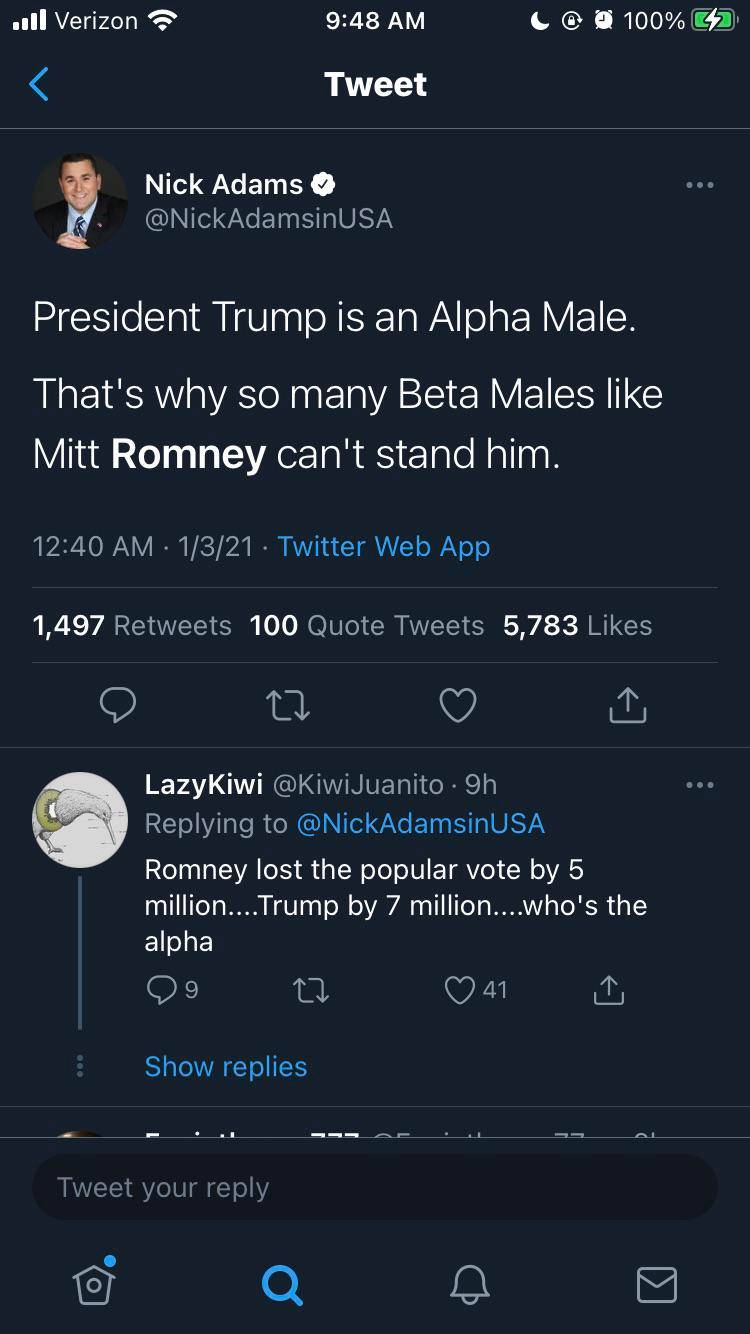Open Nick Adams profile picture
This screenshot has height=1334, width=750.
click(80, 201)
